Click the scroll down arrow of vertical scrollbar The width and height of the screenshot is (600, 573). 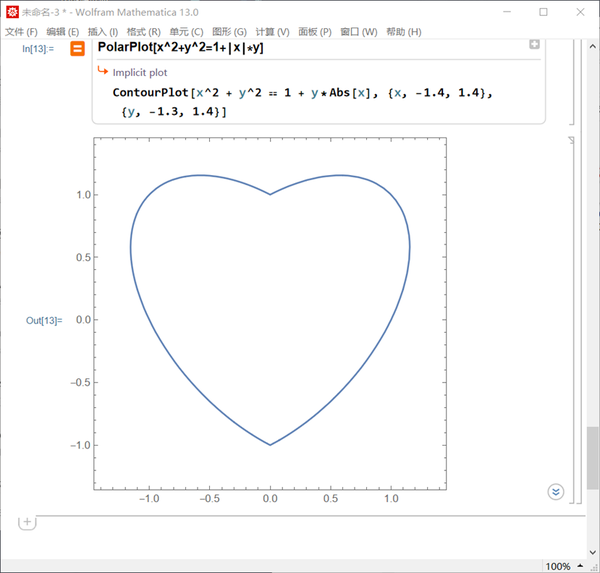pos(592,552)
